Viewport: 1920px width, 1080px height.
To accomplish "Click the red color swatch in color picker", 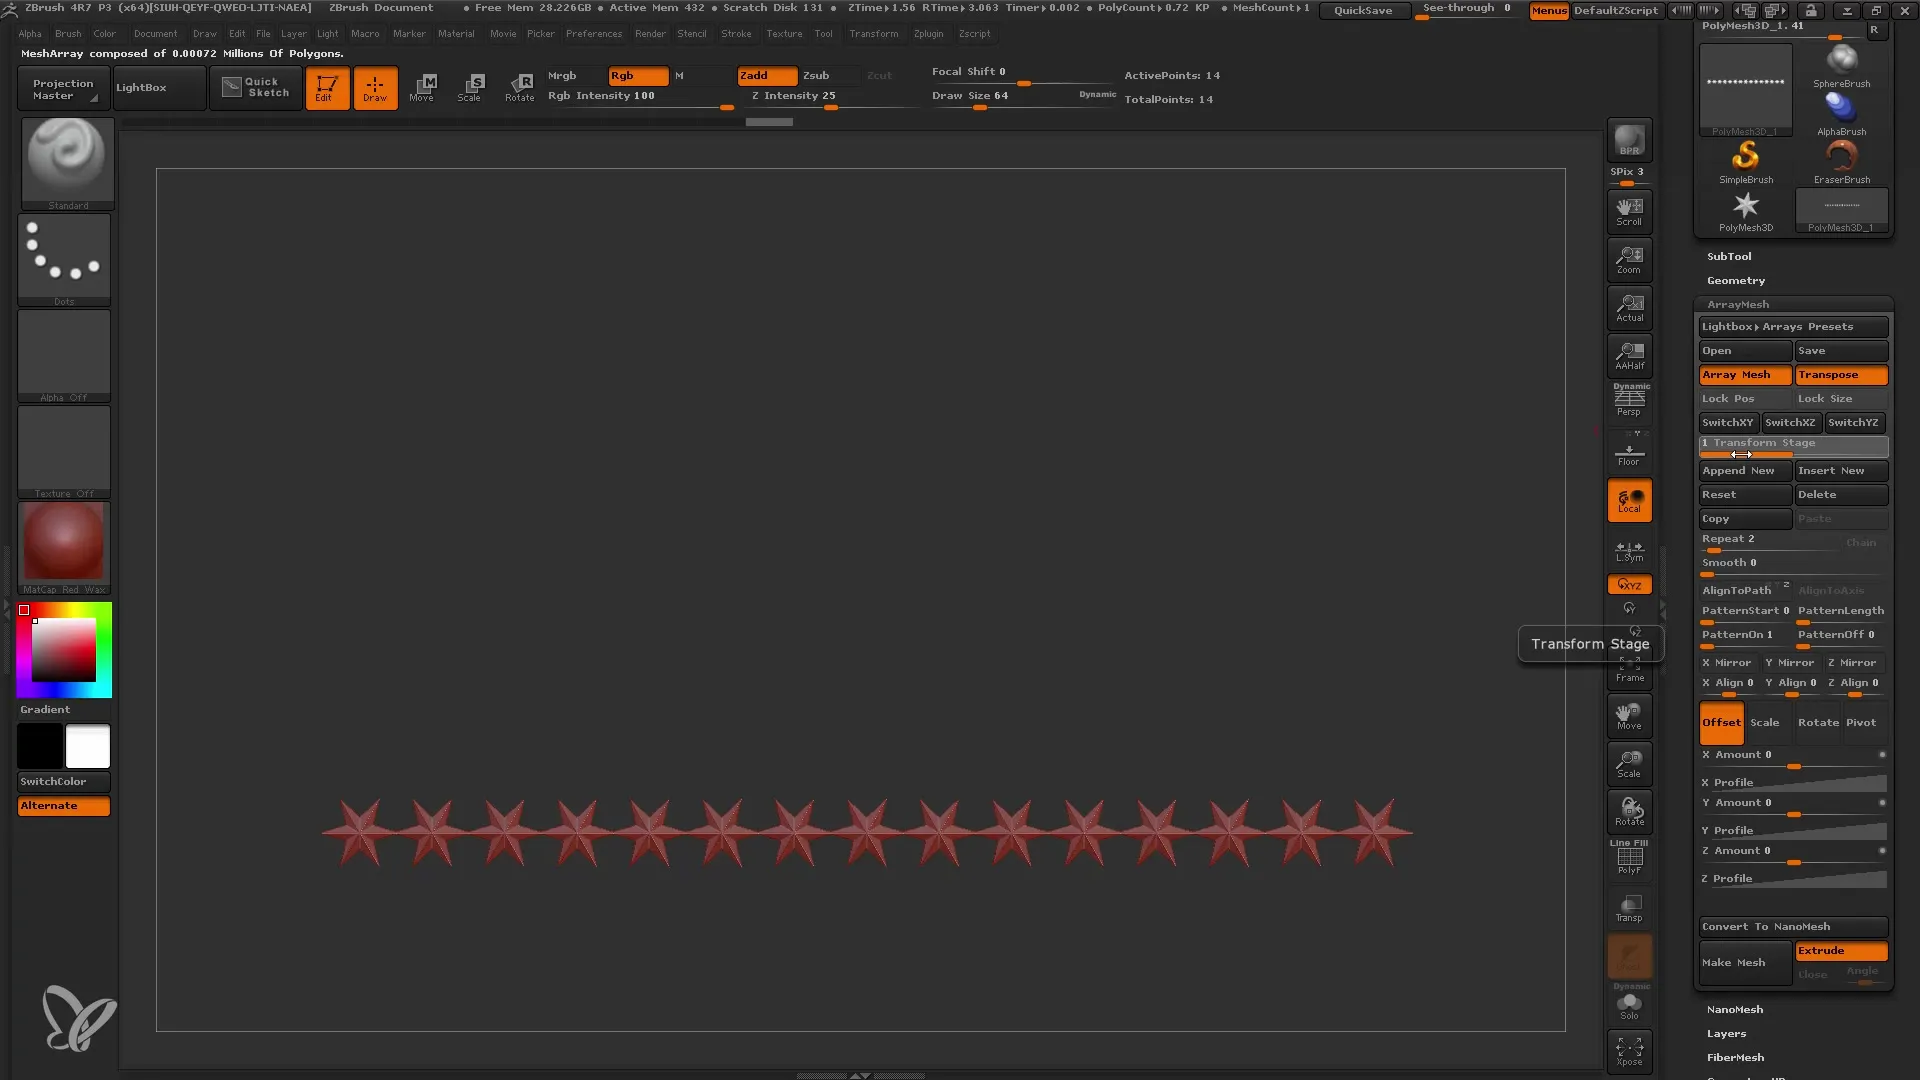I will tap(22, 609).
